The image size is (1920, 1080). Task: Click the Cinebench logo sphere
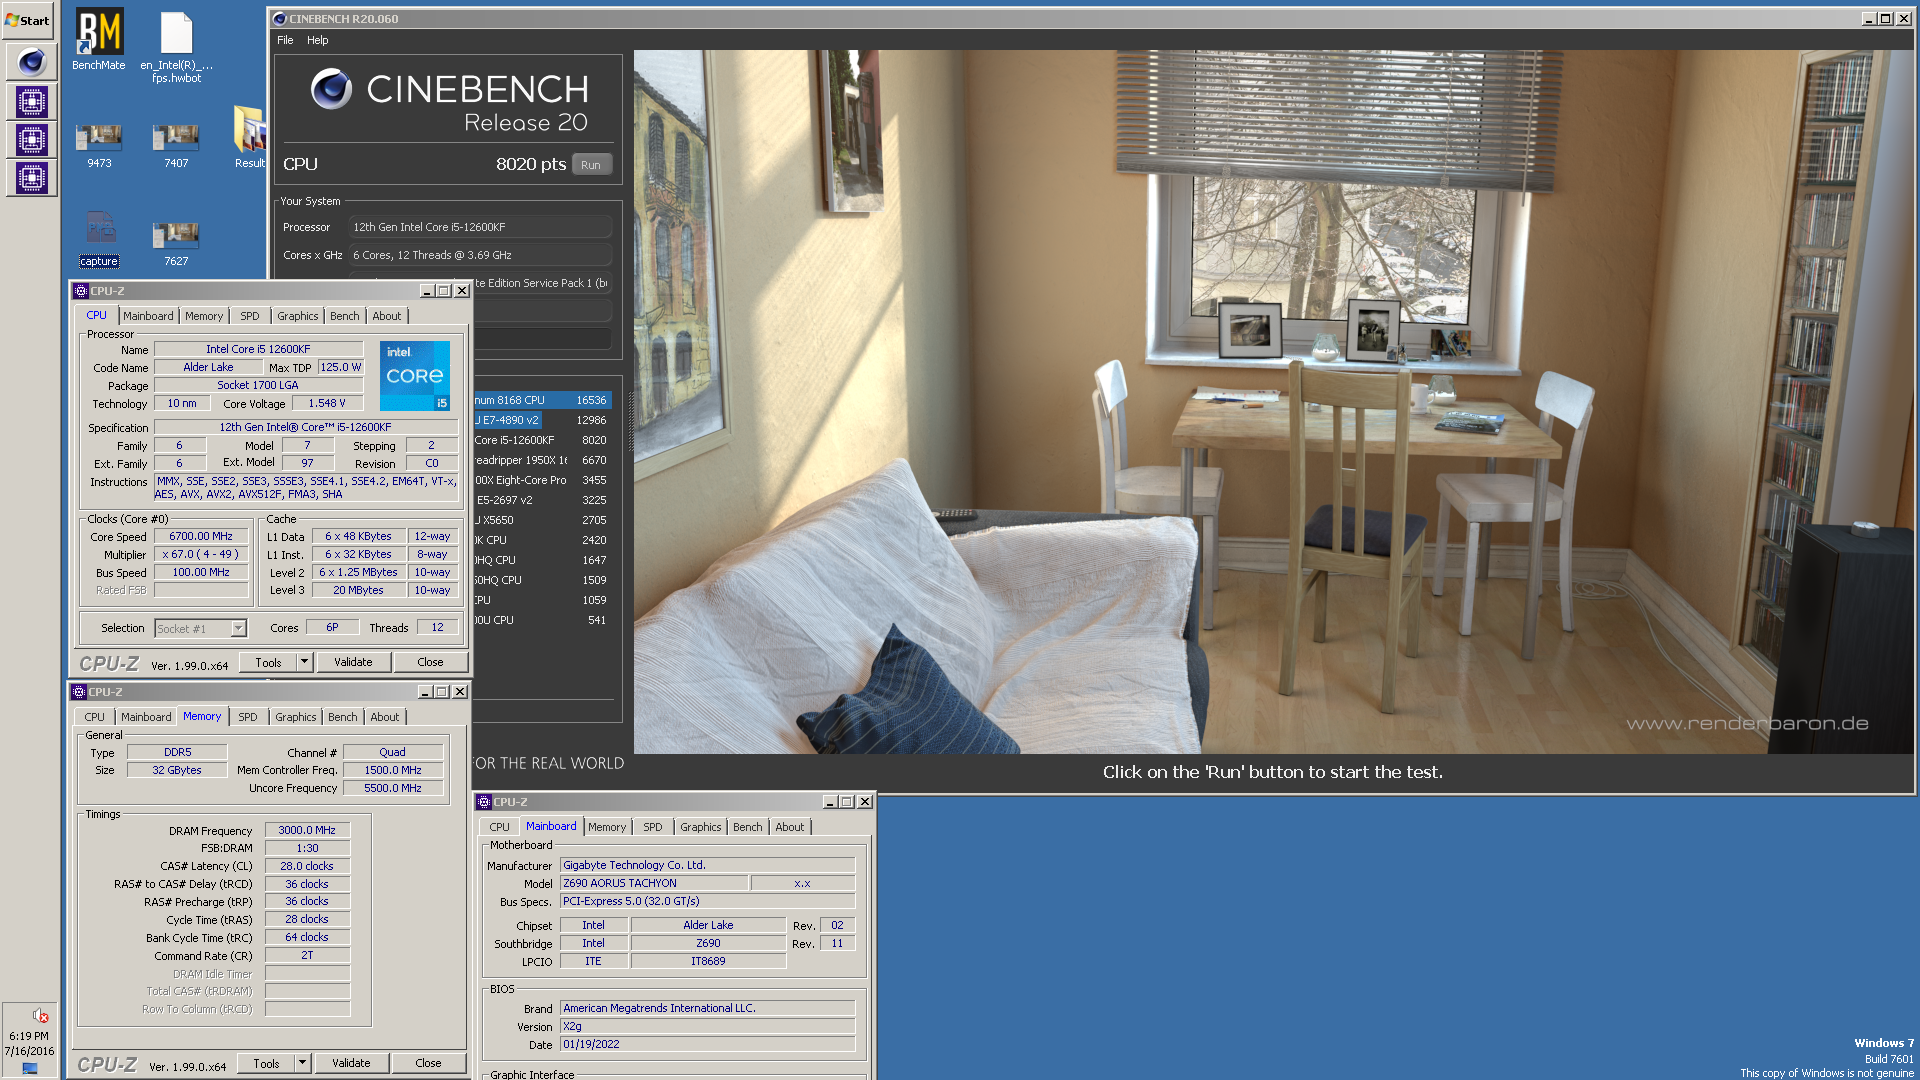pos(331,89)
